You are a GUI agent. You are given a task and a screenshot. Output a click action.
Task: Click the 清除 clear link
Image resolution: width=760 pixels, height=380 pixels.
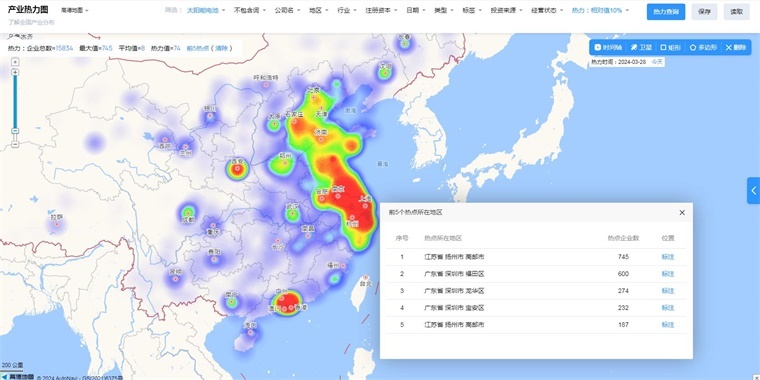221,48
